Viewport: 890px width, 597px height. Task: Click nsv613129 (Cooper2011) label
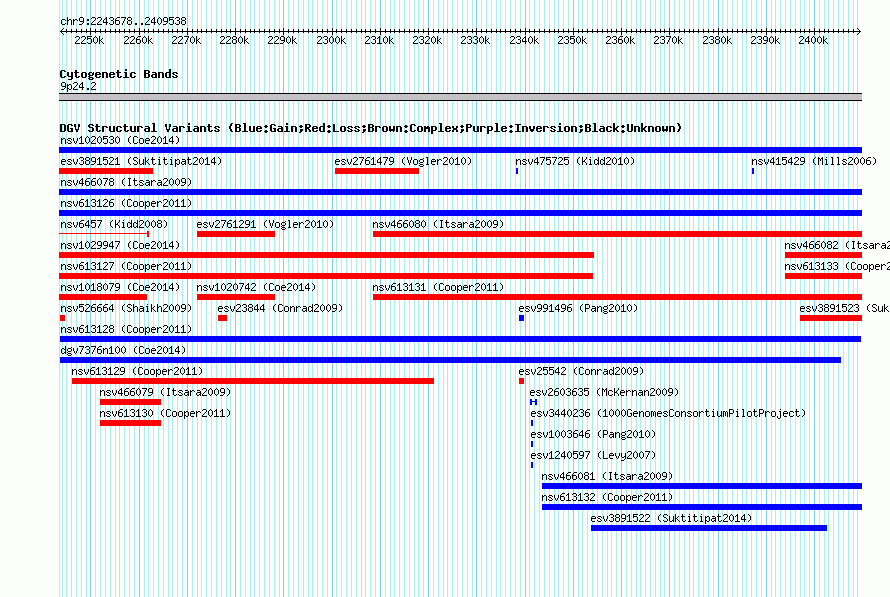pyautogui.click(x=137, y=371)
